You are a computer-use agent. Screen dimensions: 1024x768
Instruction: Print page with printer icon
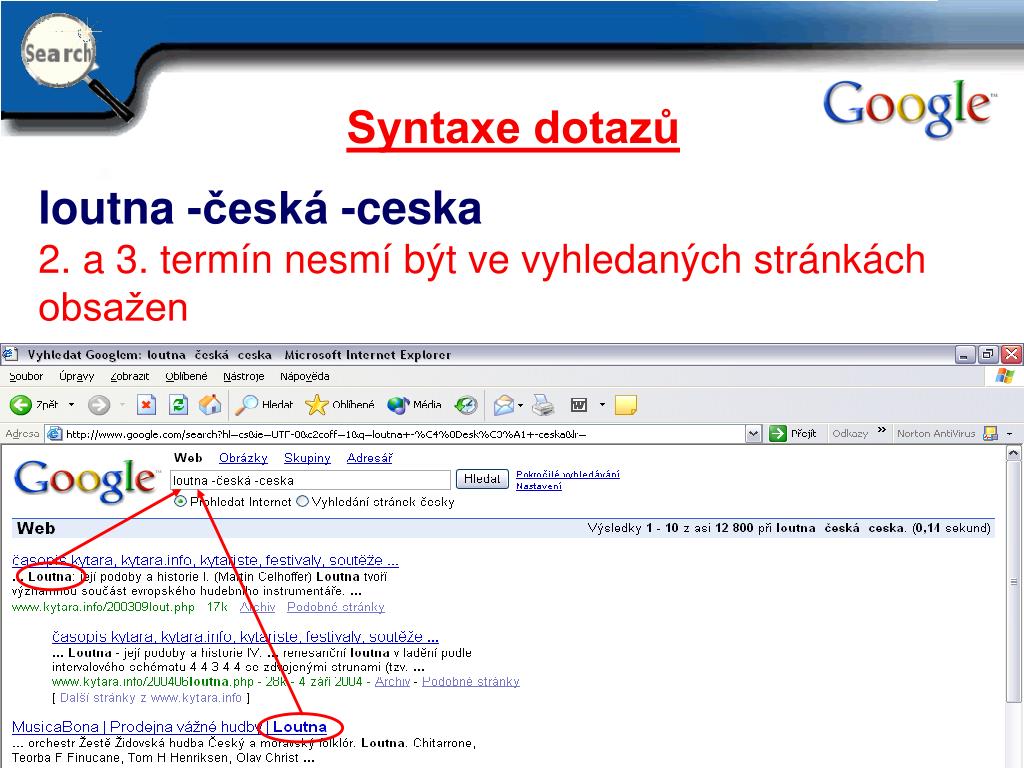[543, 405]
